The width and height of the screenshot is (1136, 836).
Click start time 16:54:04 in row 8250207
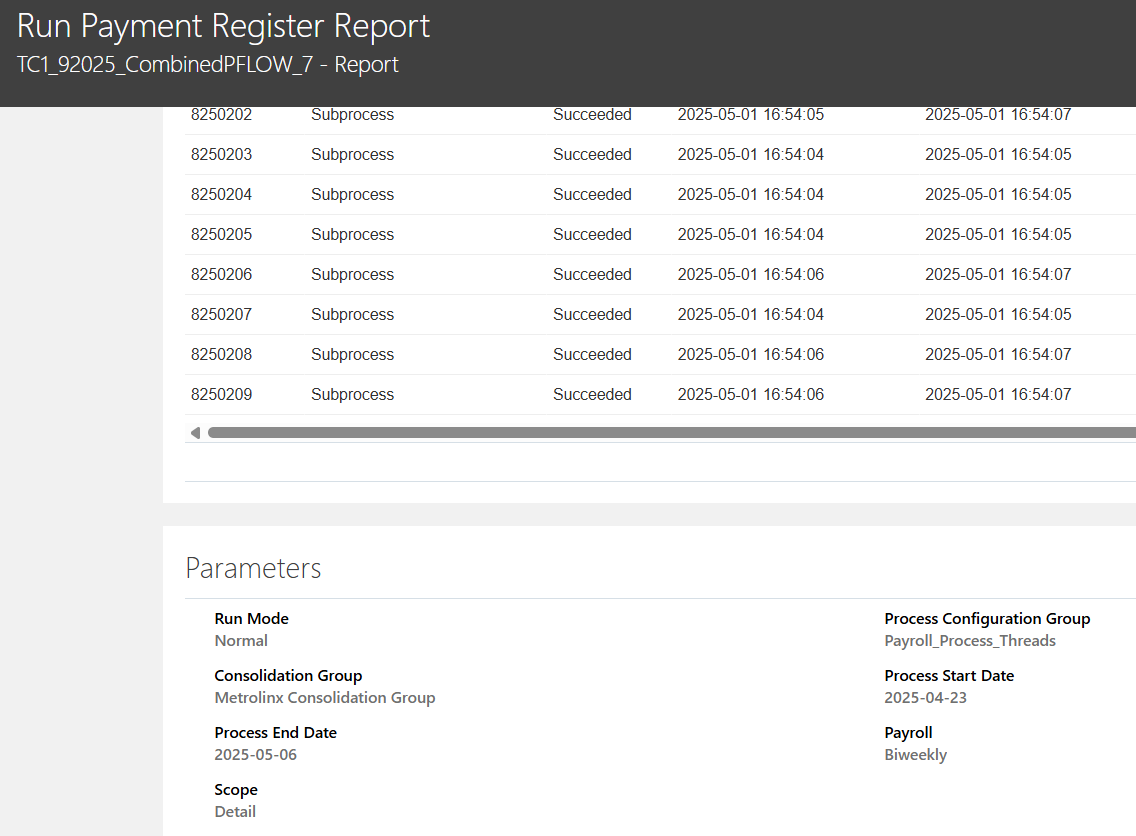point(751,314)
